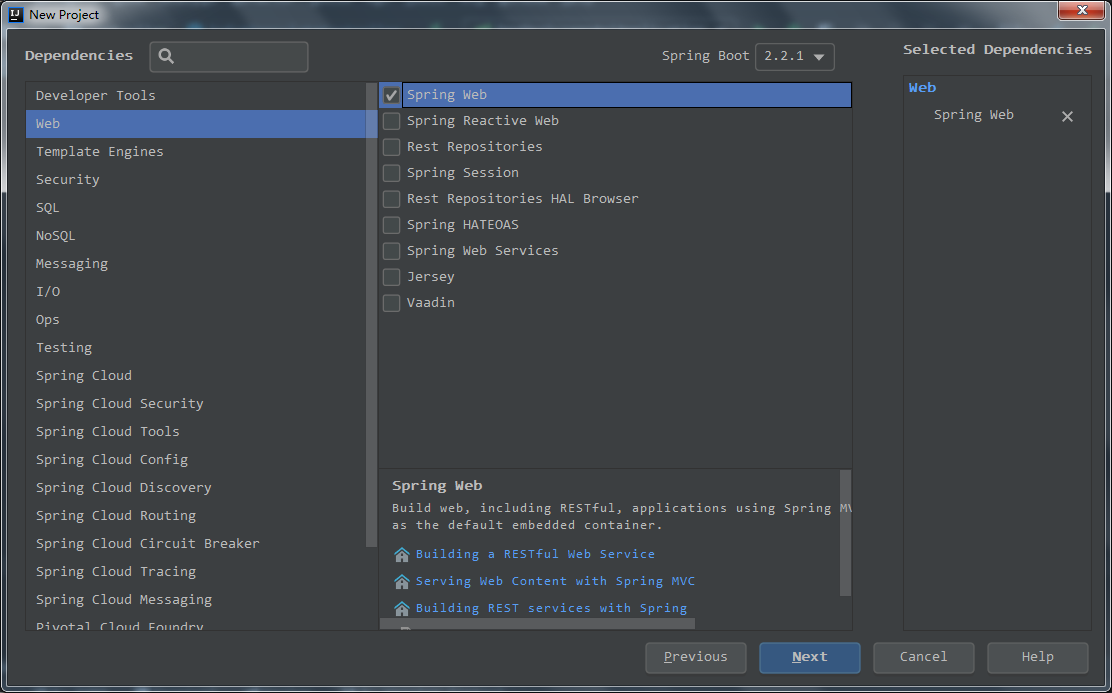Focus the dependencies search field
This screenshot has height=693, width=1112.
240,57
